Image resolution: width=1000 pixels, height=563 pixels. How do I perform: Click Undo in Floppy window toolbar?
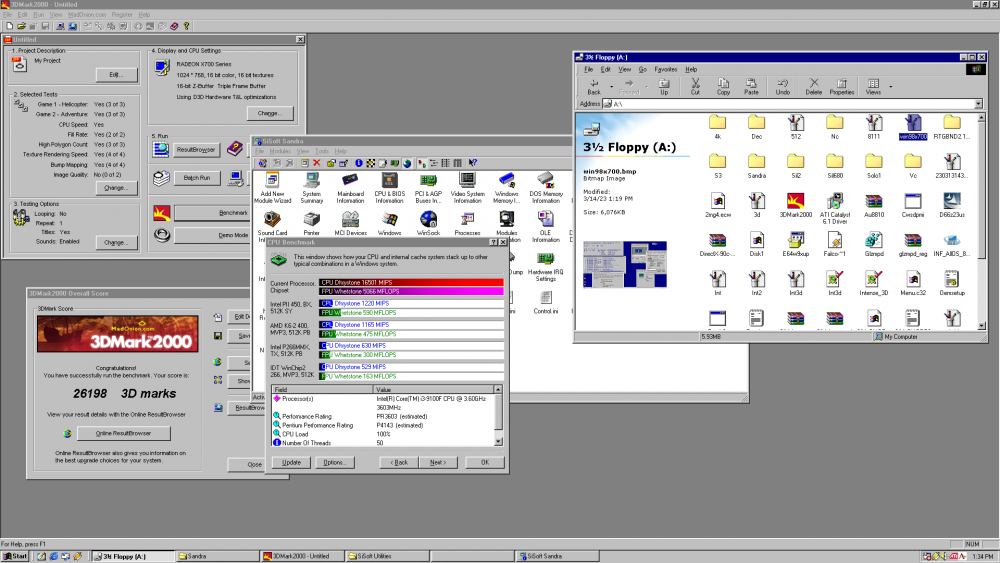click(783, 87)
